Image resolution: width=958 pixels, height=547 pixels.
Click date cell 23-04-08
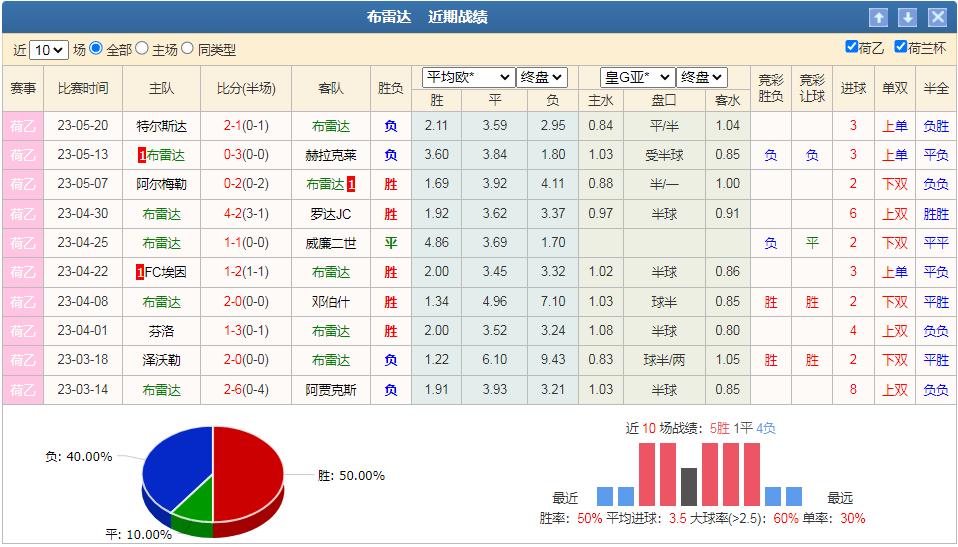pos(83,301)
